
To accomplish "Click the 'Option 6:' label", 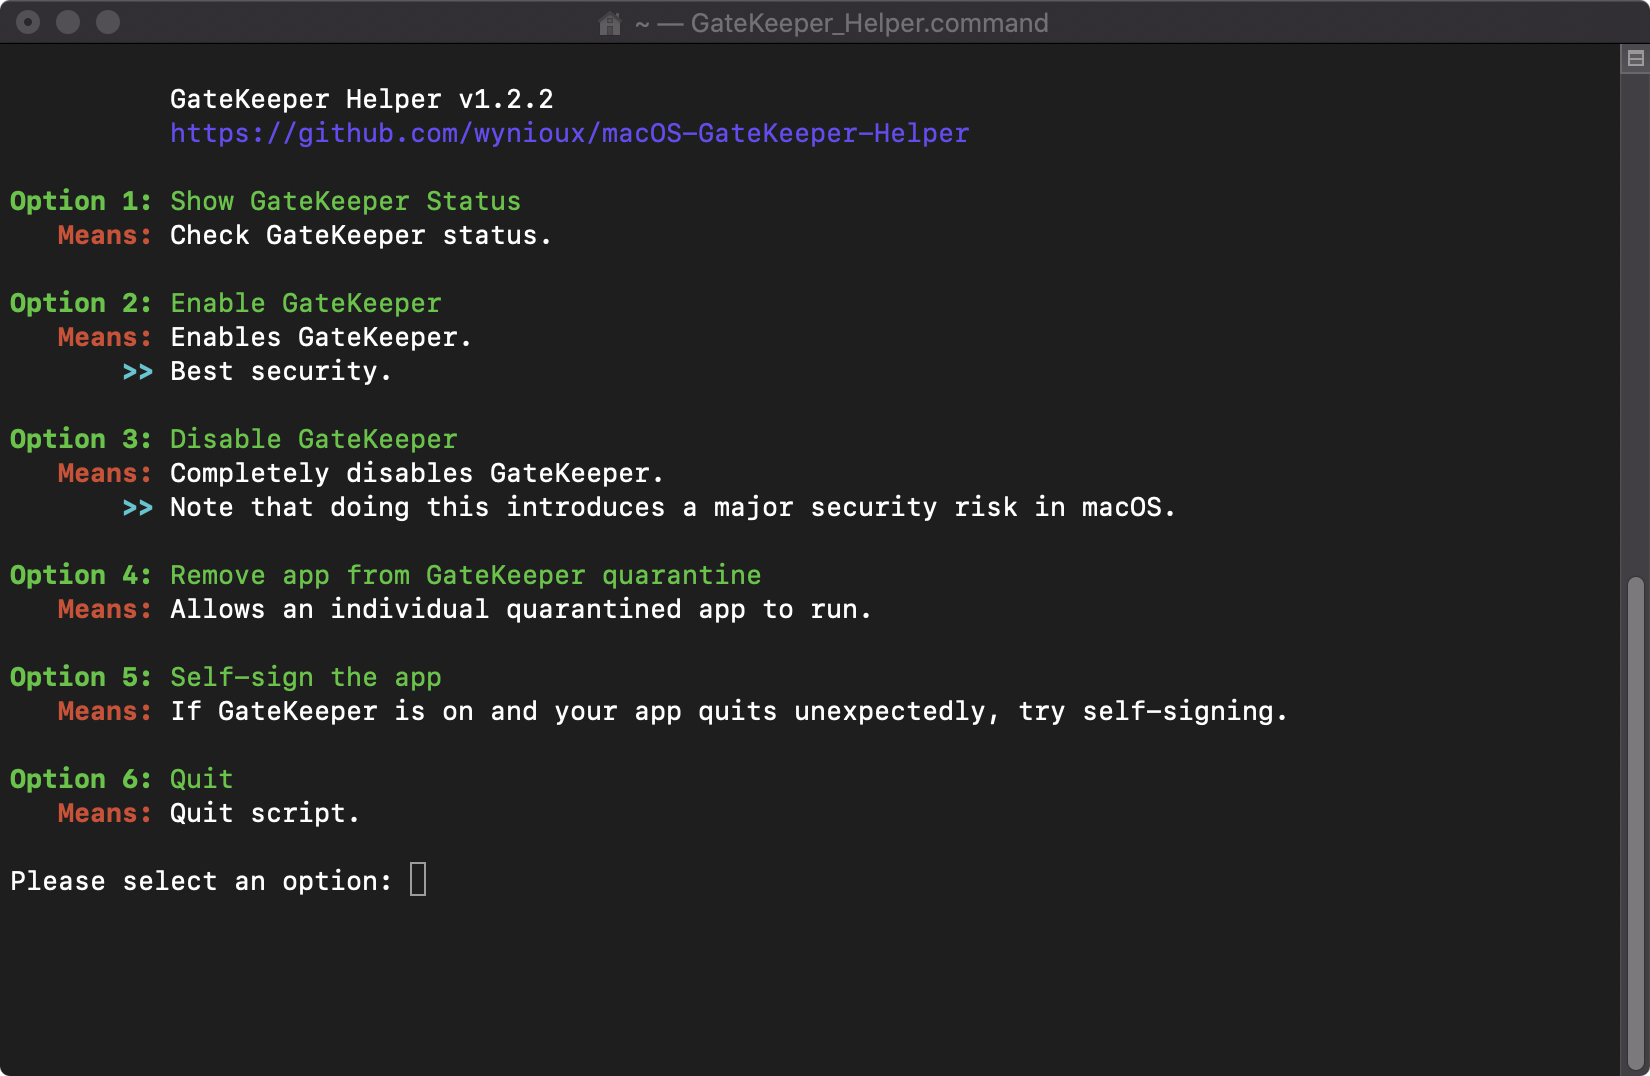I will click(x=80, y=779).
